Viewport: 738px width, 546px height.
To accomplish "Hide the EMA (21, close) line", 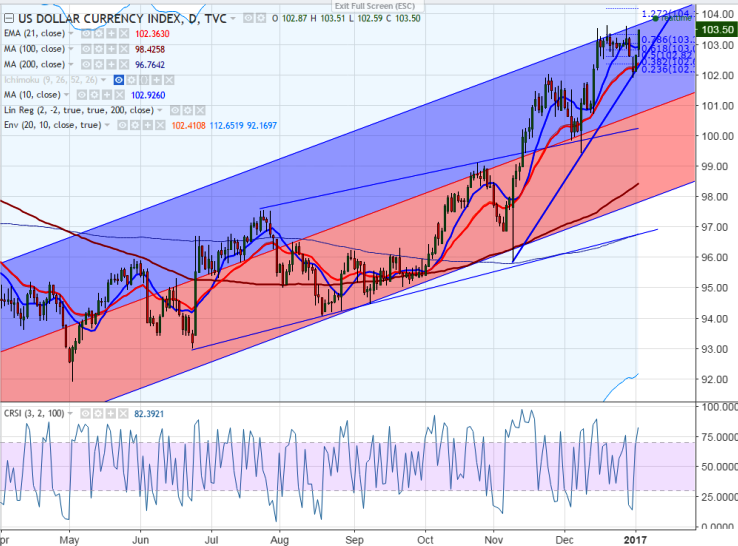I will (x=86, y=33).
